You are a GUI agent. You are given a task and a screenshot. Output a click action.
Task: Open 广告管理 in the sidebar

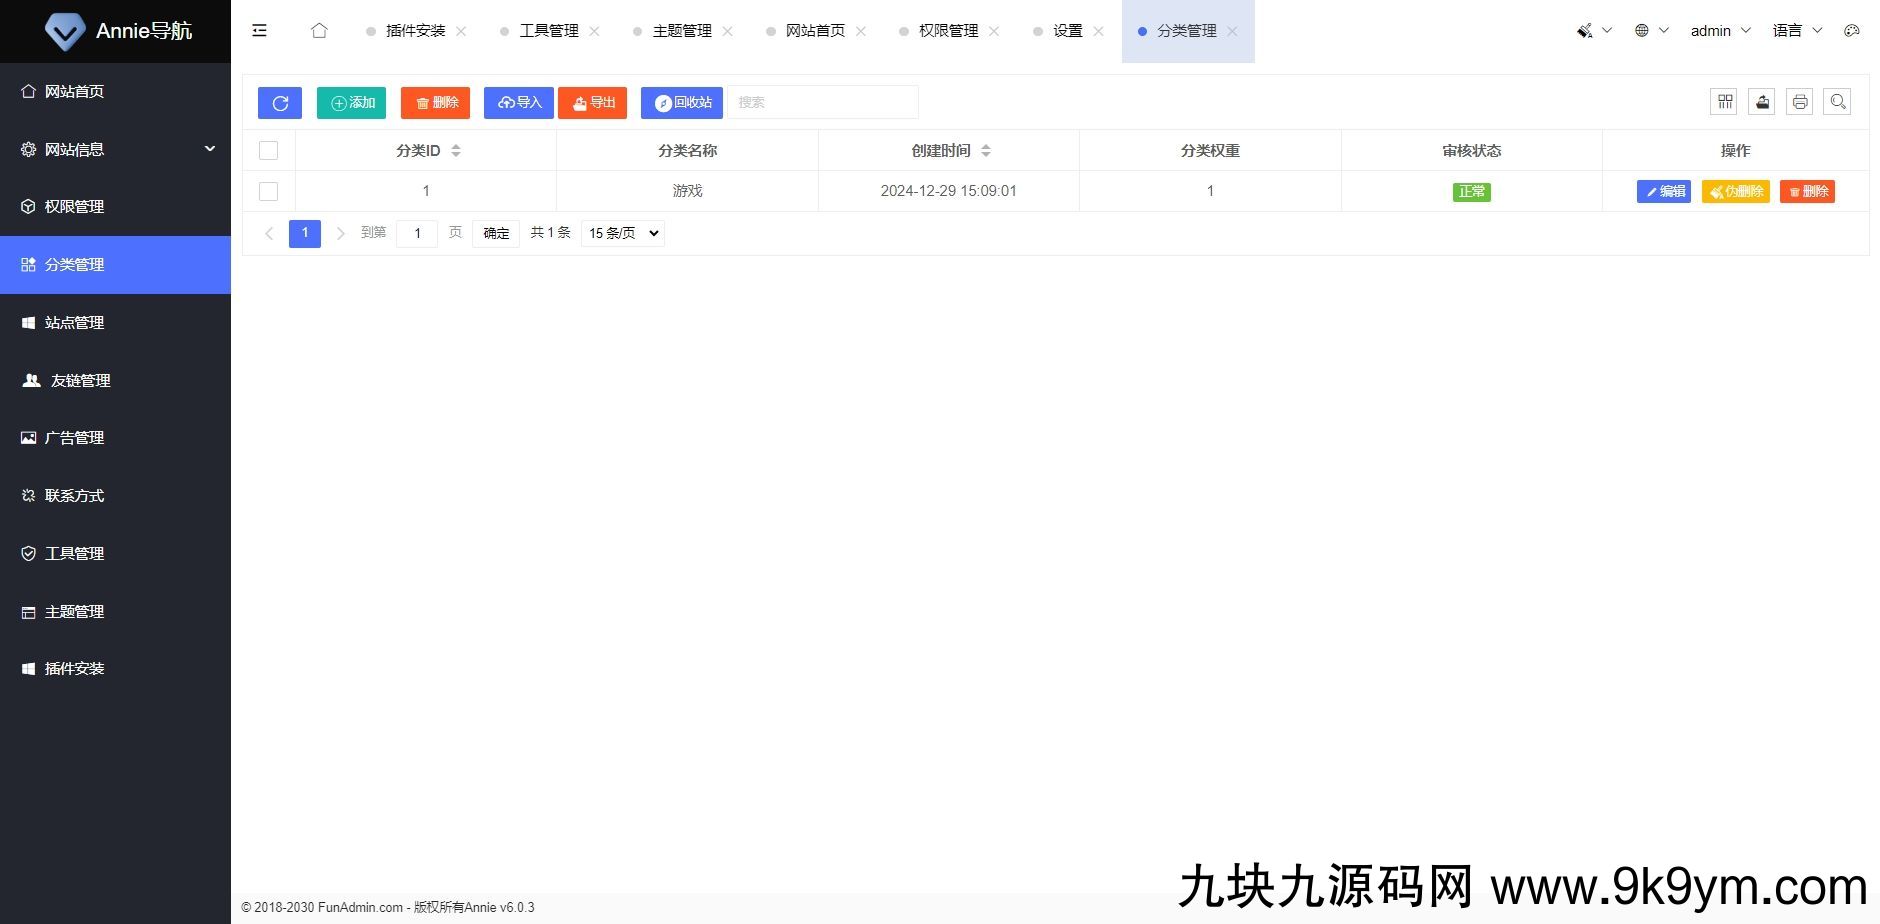click(116, 438)
